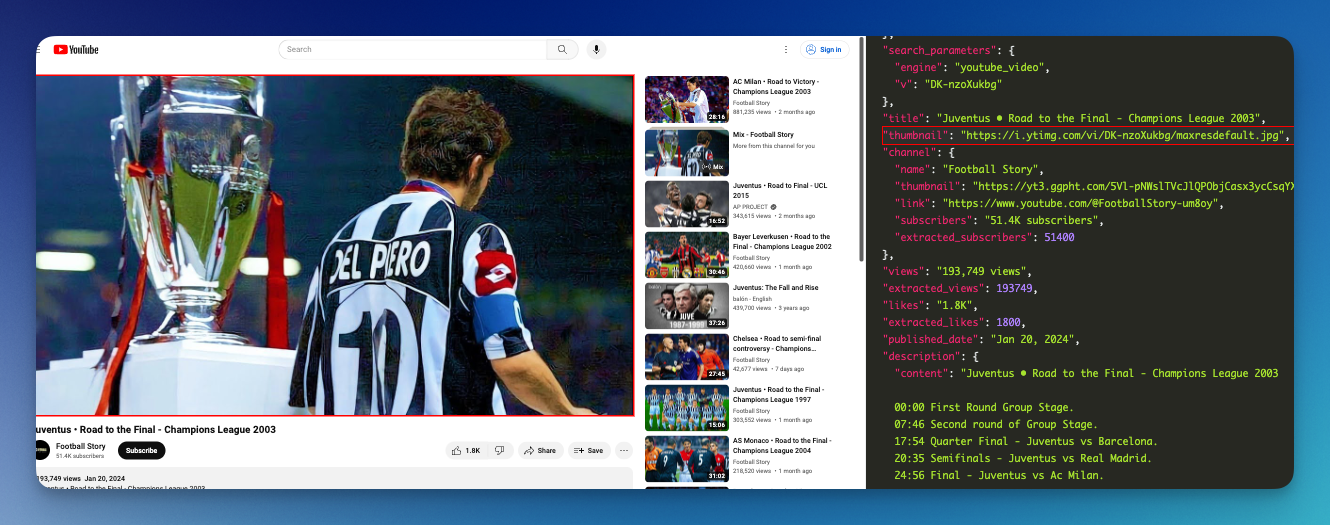
Task: Click the "engine": "youtube_video" line
Action: coord(972,67)
